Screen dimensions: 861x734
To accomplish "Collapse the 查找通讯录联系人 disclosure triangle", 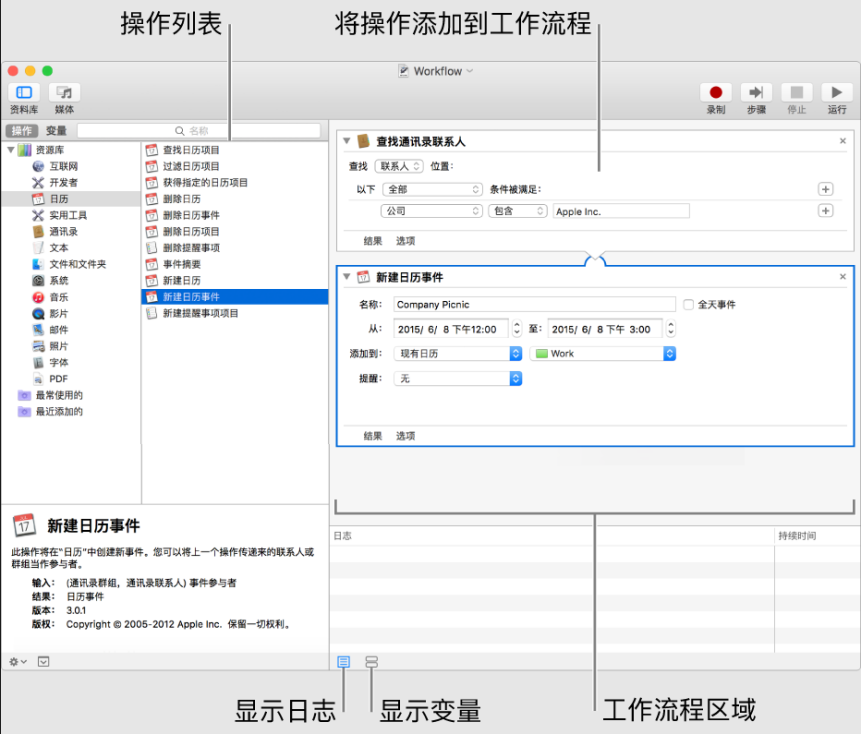I will point(345,139).
